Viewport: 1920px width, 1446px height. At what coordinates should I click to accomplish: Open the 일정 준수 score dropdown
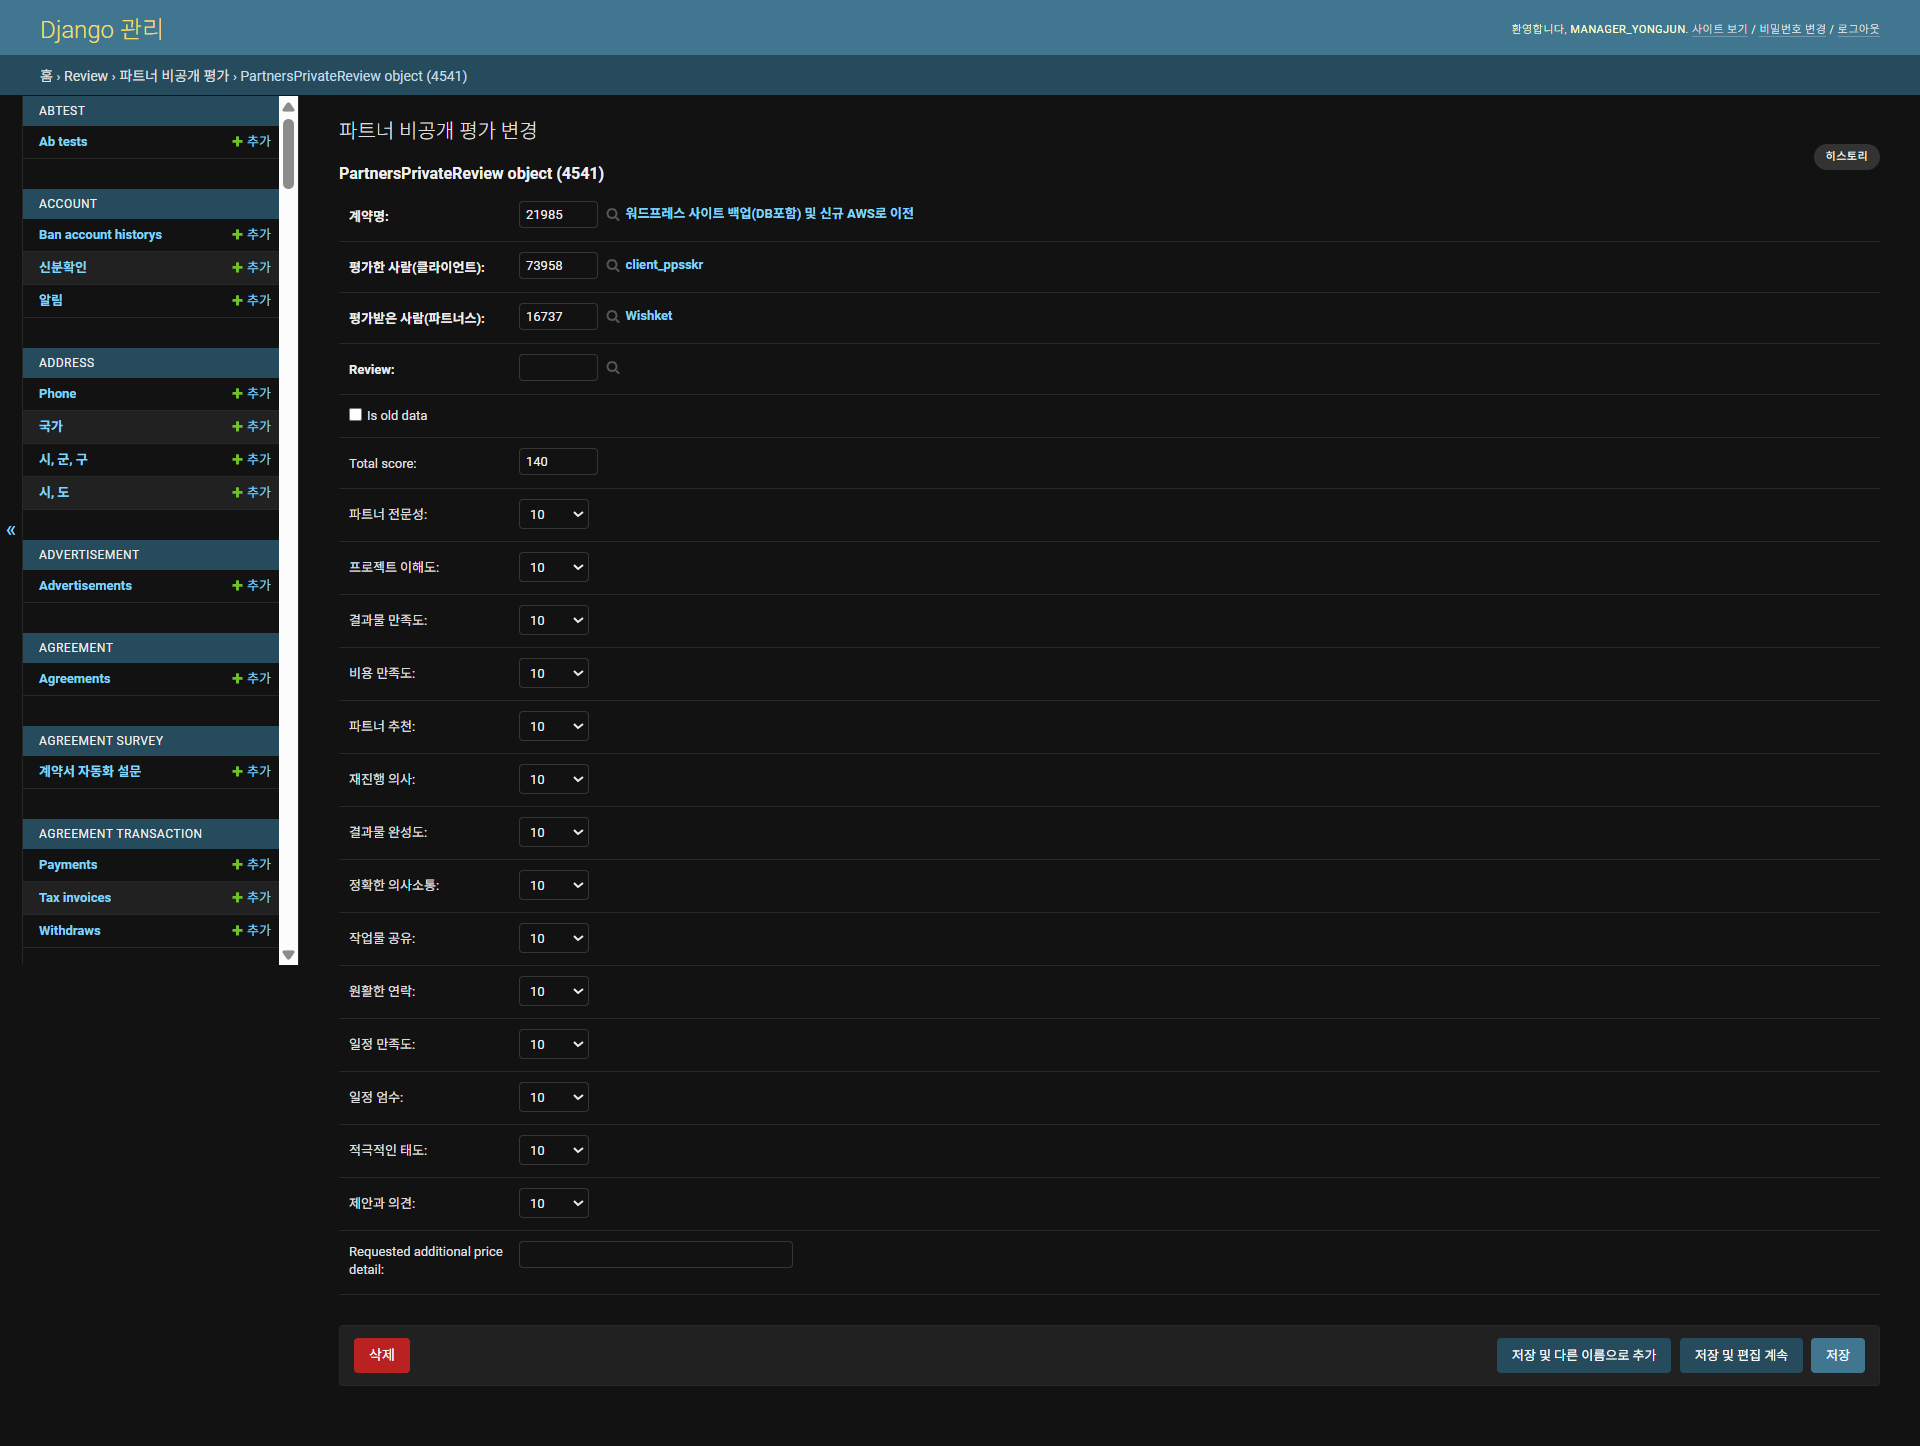[x=553, y=1098]
